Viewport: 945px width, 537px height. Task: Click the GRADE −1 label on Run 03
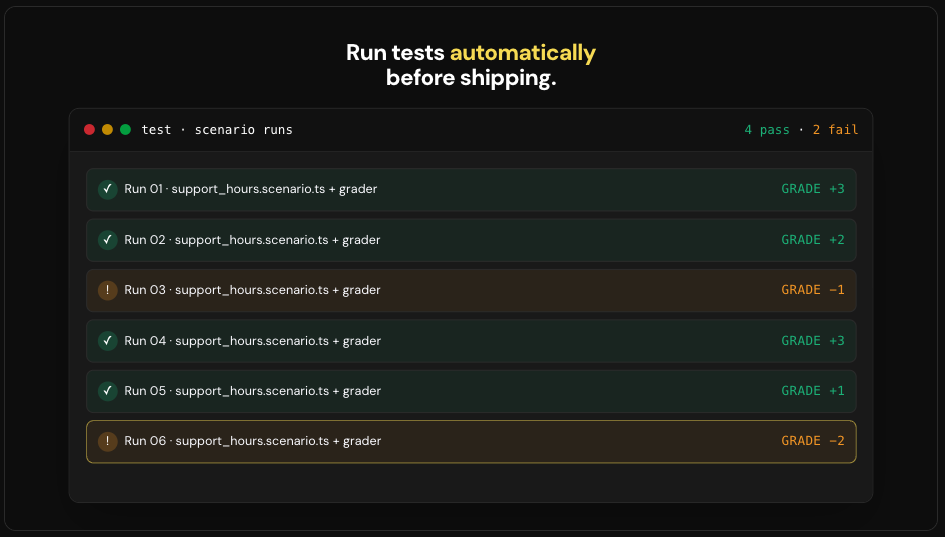coord(812,290)
